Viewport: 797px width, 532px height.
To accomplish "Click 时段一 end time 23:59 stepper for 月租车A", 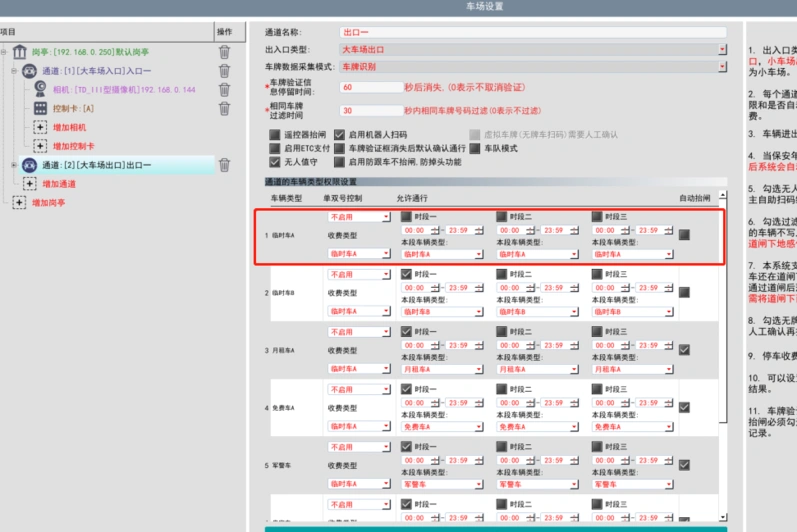I will tap(479, 345).
